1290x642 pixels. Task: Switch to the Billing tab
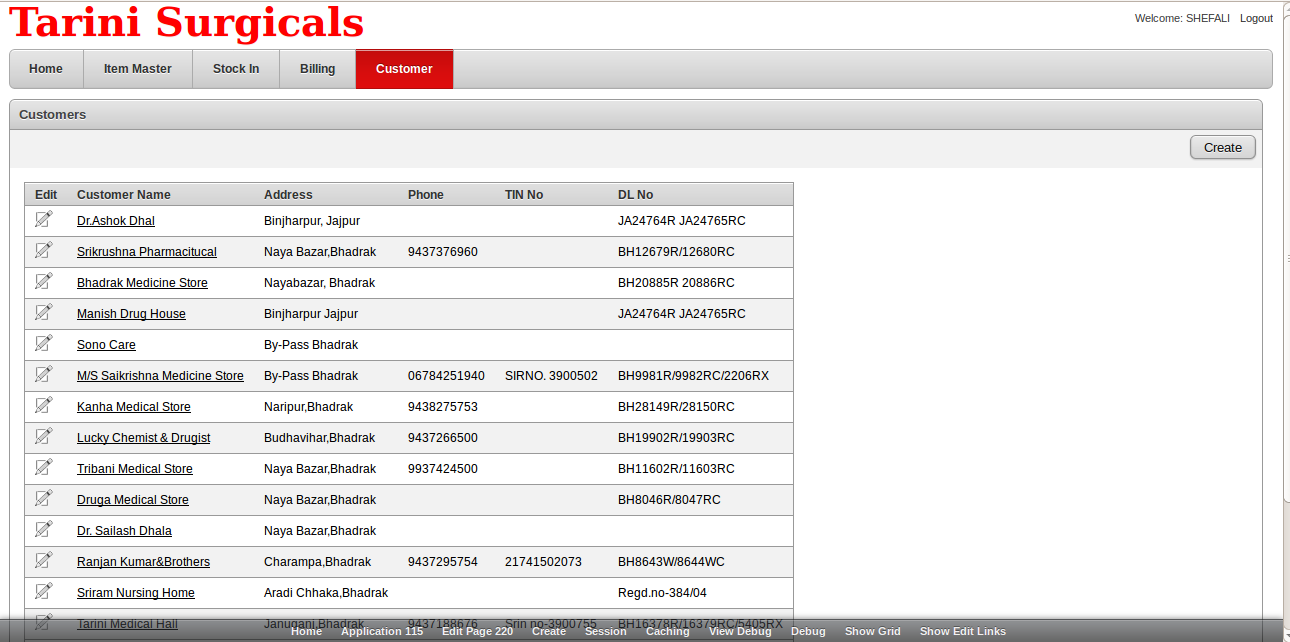pyautogui.click(x=317, y=69)
